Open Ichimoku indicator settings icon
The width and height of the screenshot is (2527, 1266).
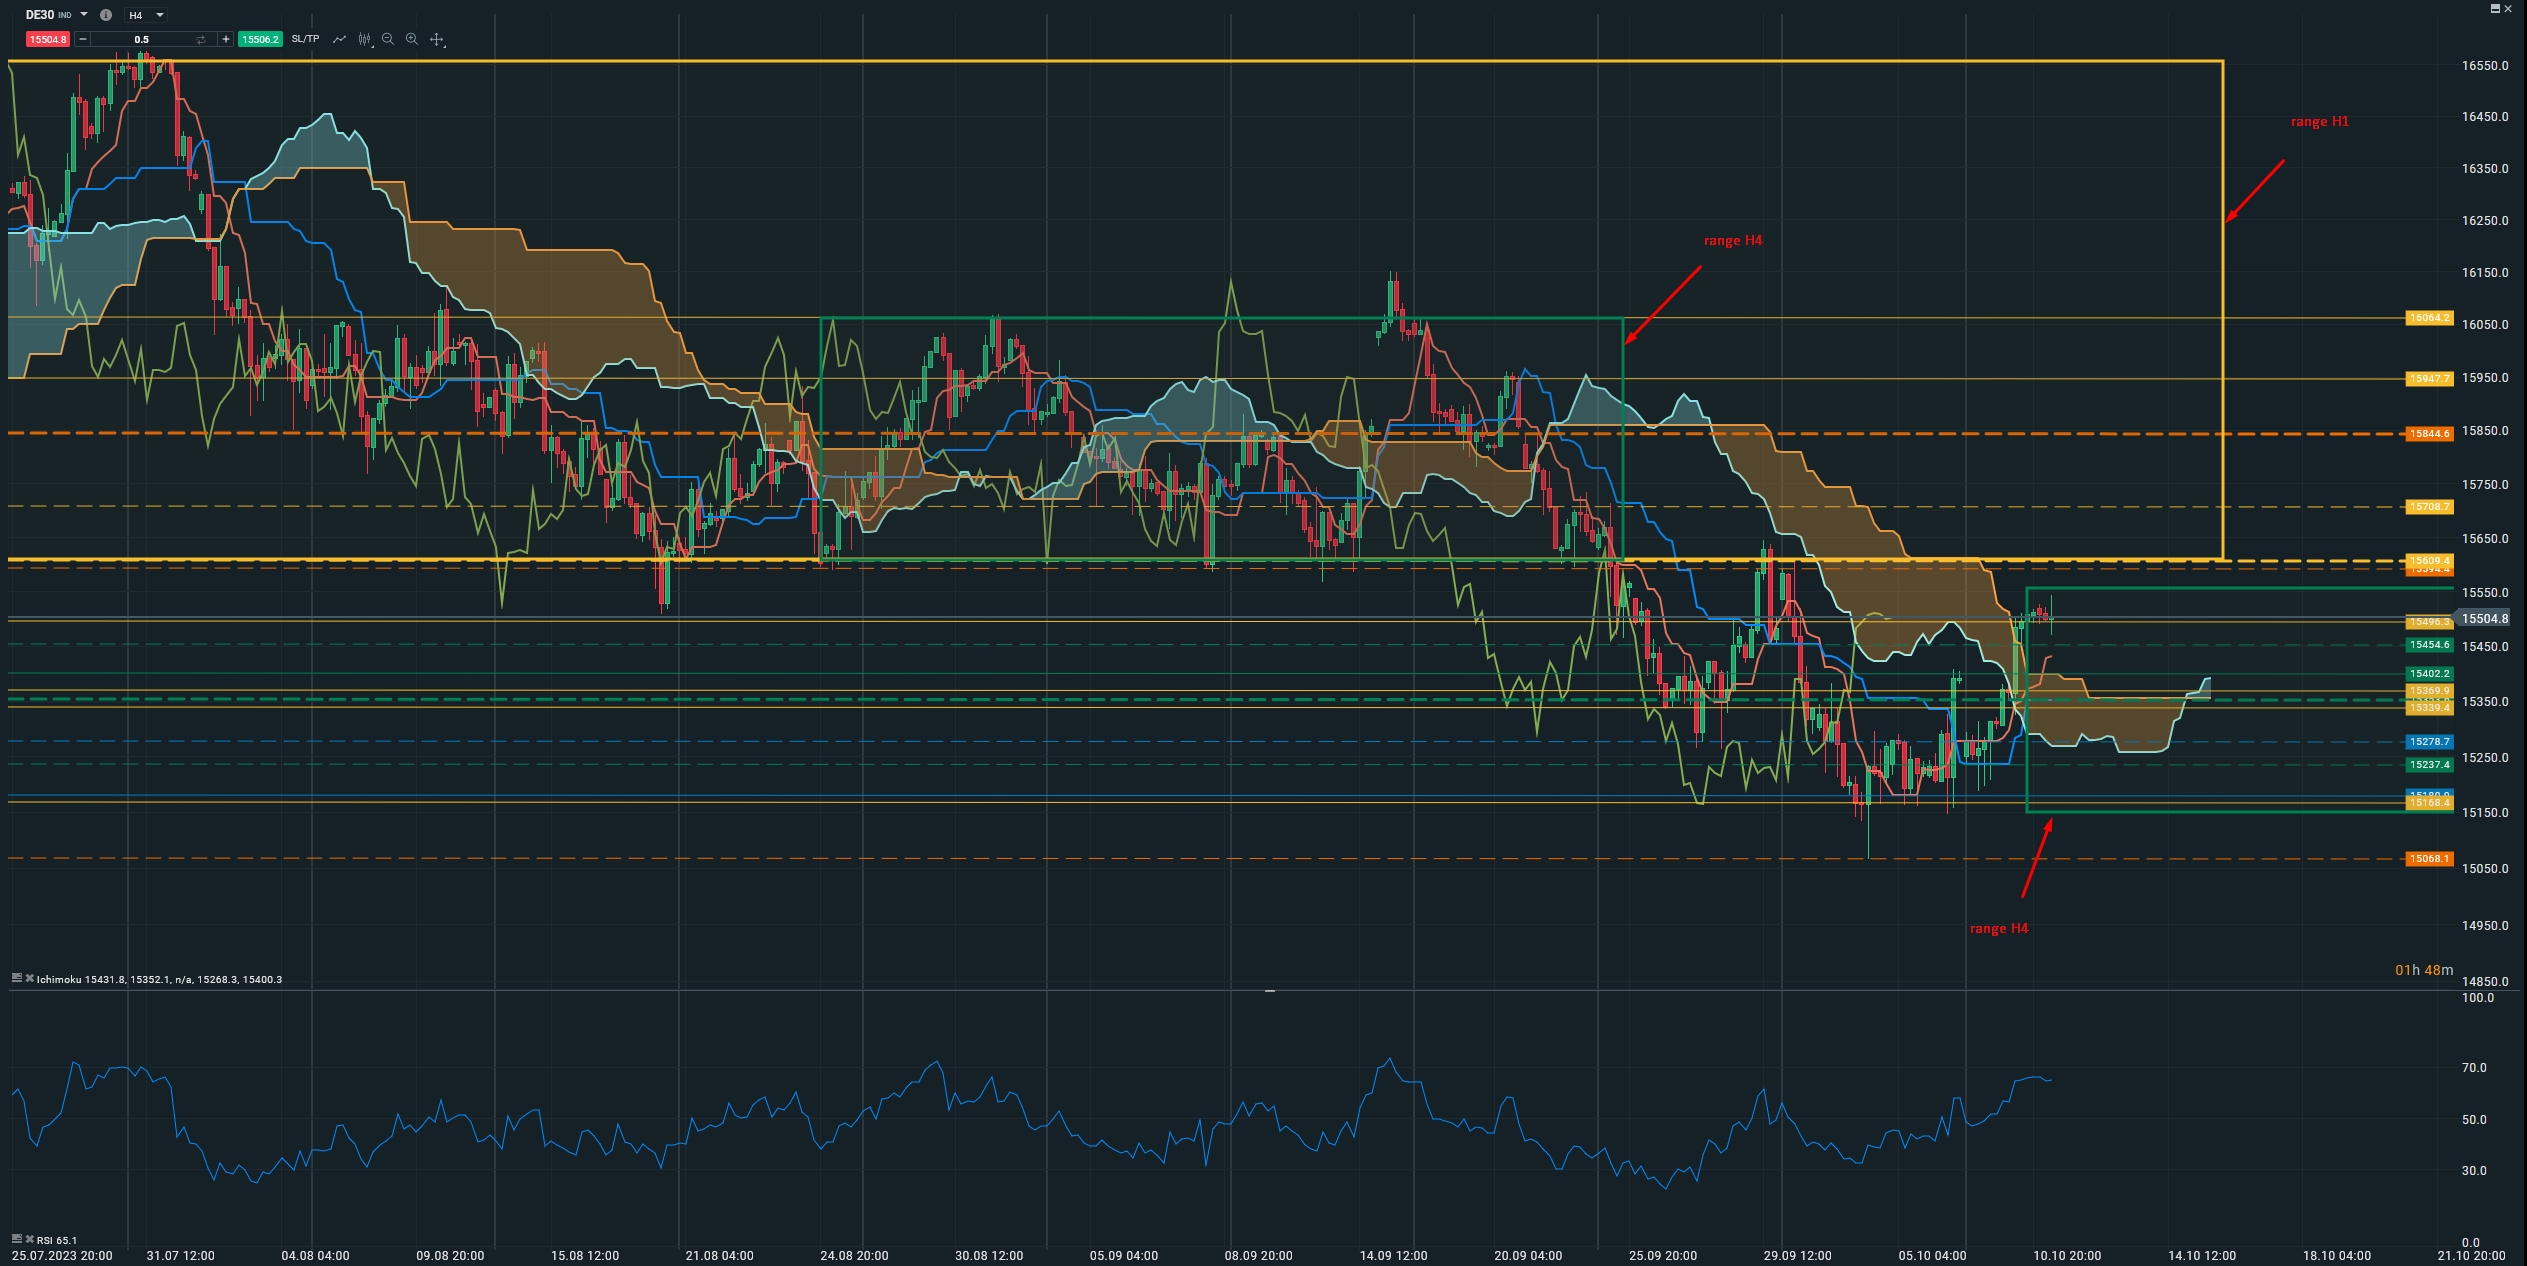click(x=17, y=978)
